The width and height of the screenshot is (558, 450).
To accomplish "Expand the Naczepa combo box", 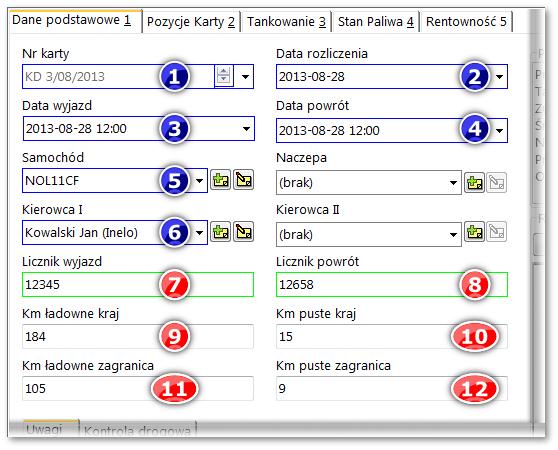I will [453, 183].
